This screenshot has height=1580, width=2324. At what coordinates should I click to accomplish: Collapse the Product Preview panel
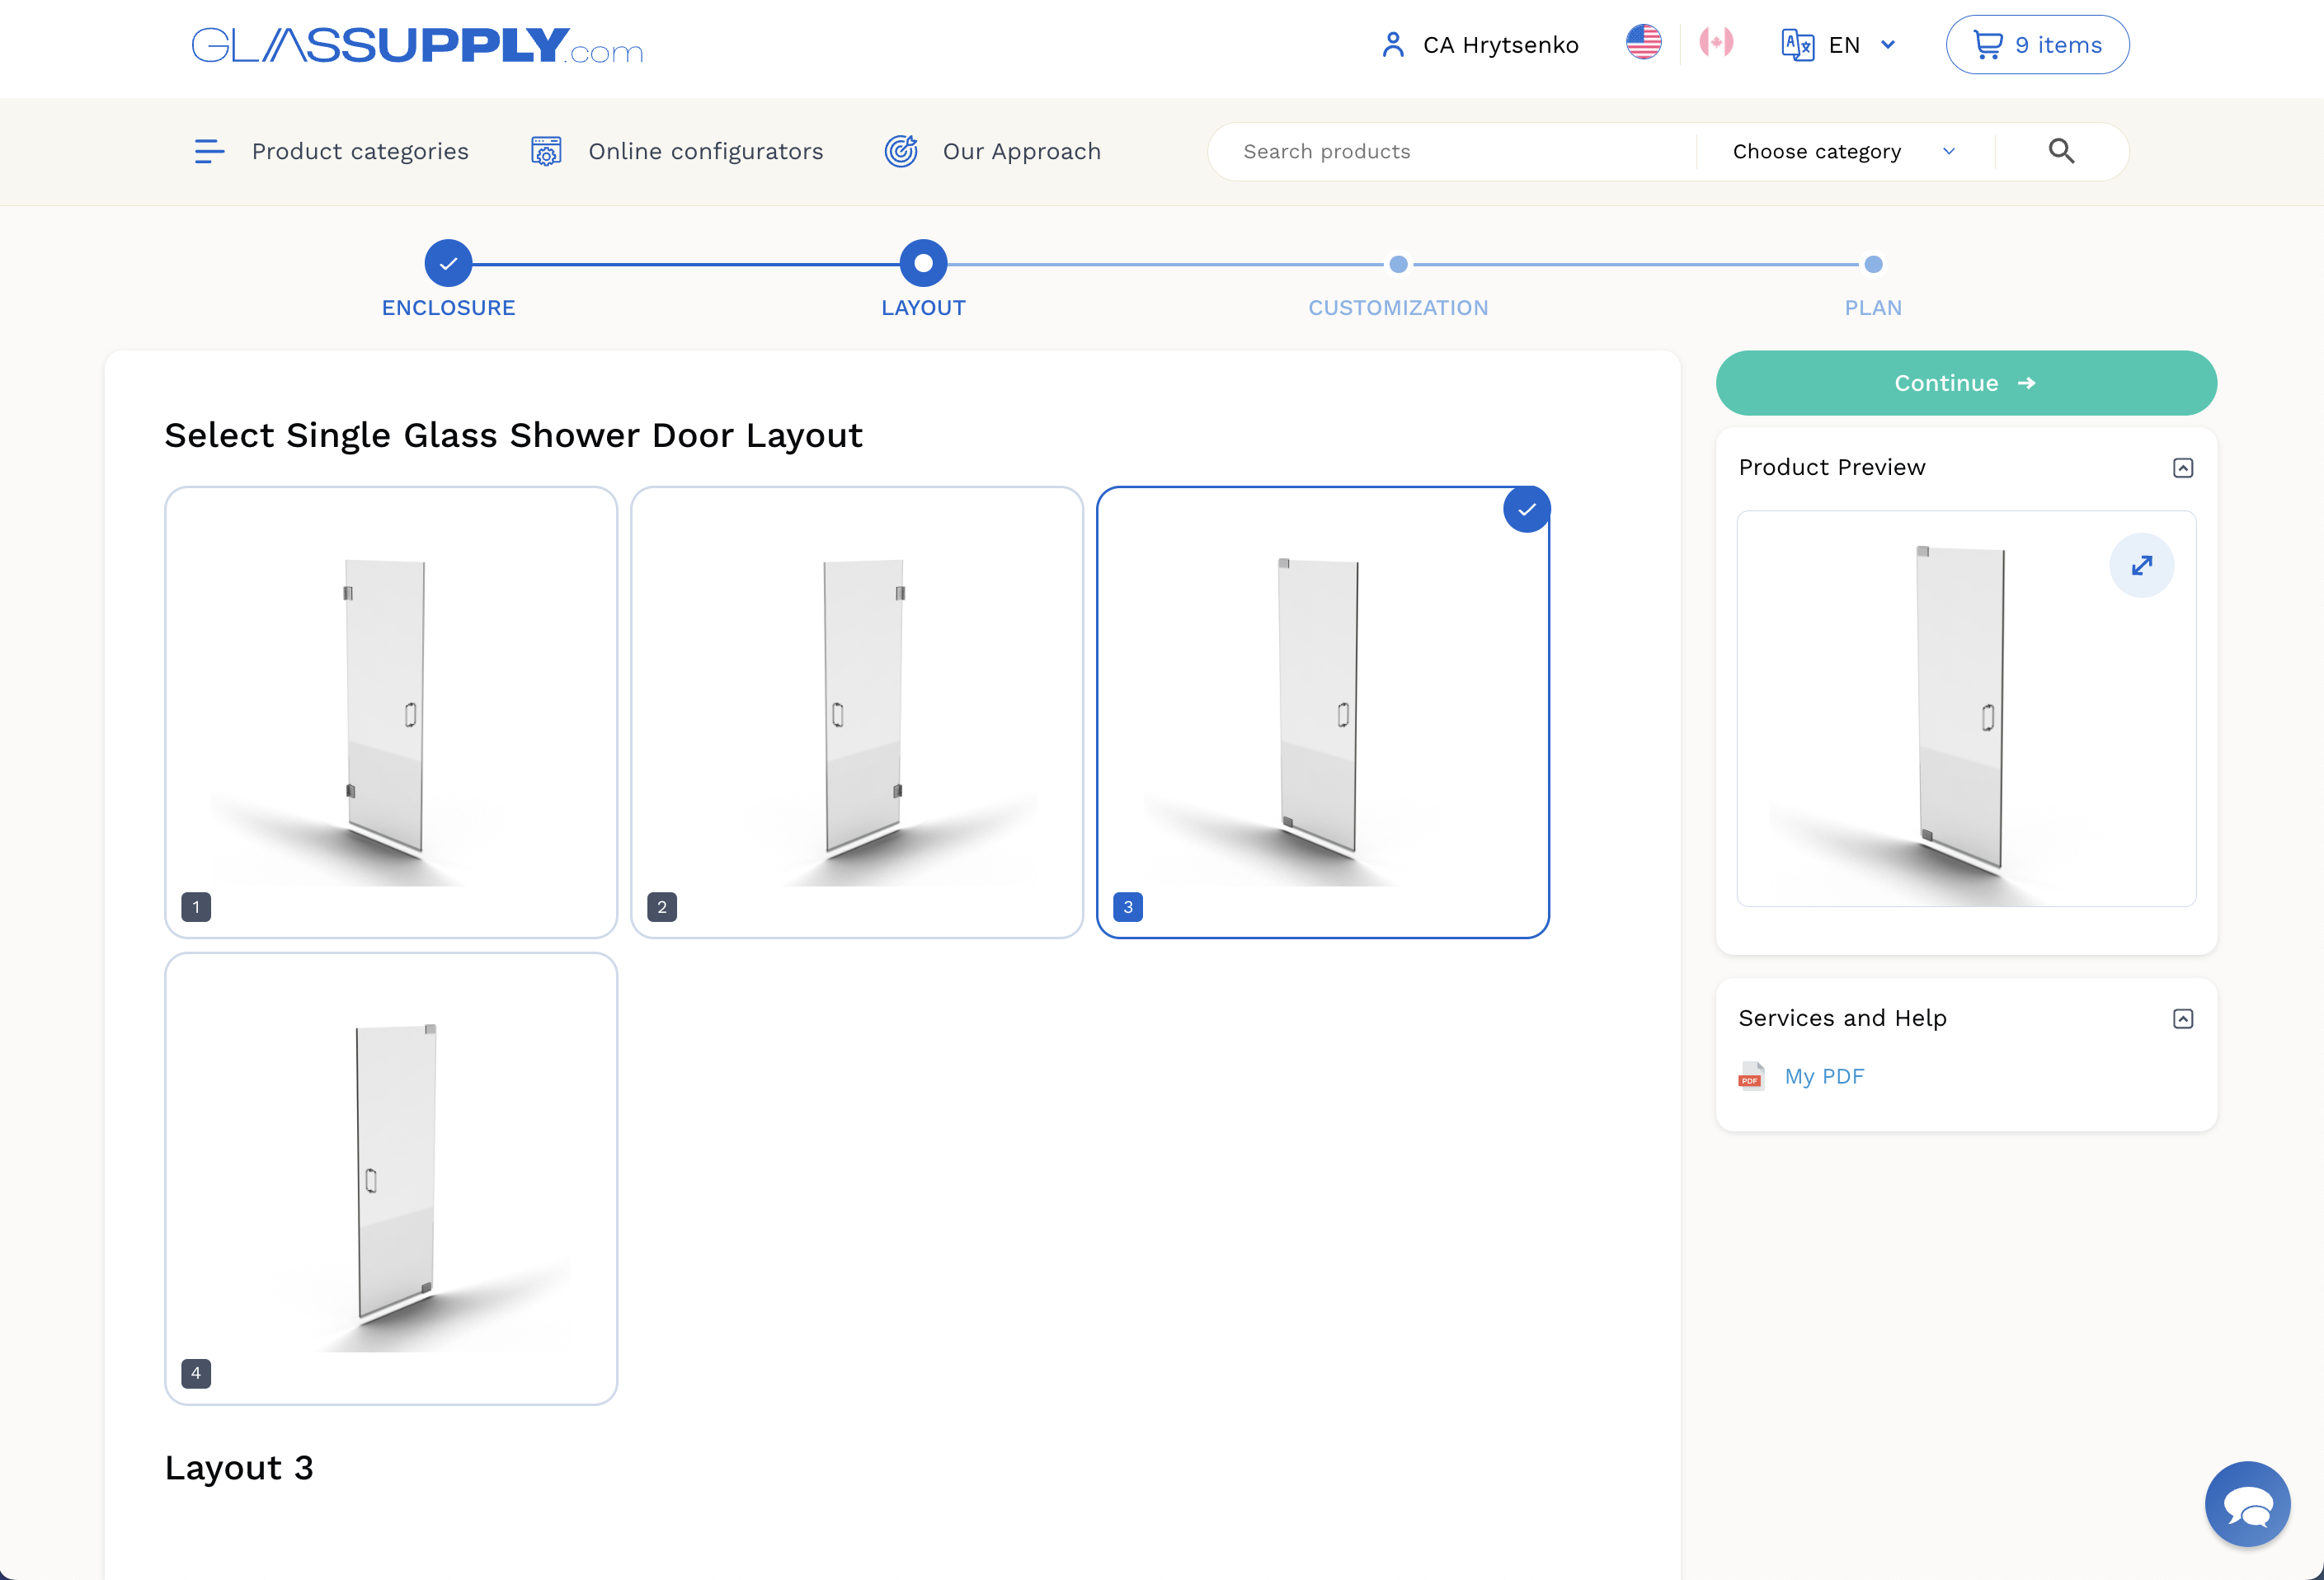coord(2183,468)
